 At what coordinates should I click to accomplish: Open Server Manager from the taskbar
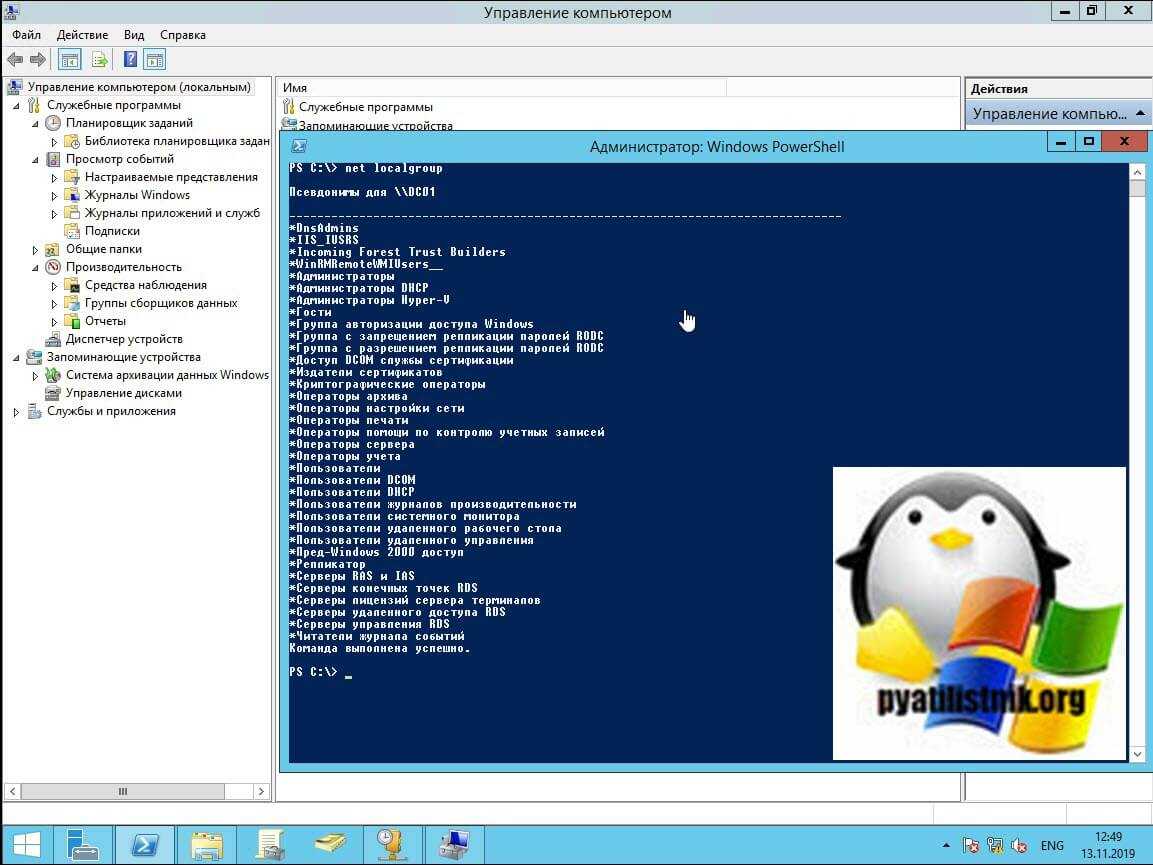[x=84, y=845]
